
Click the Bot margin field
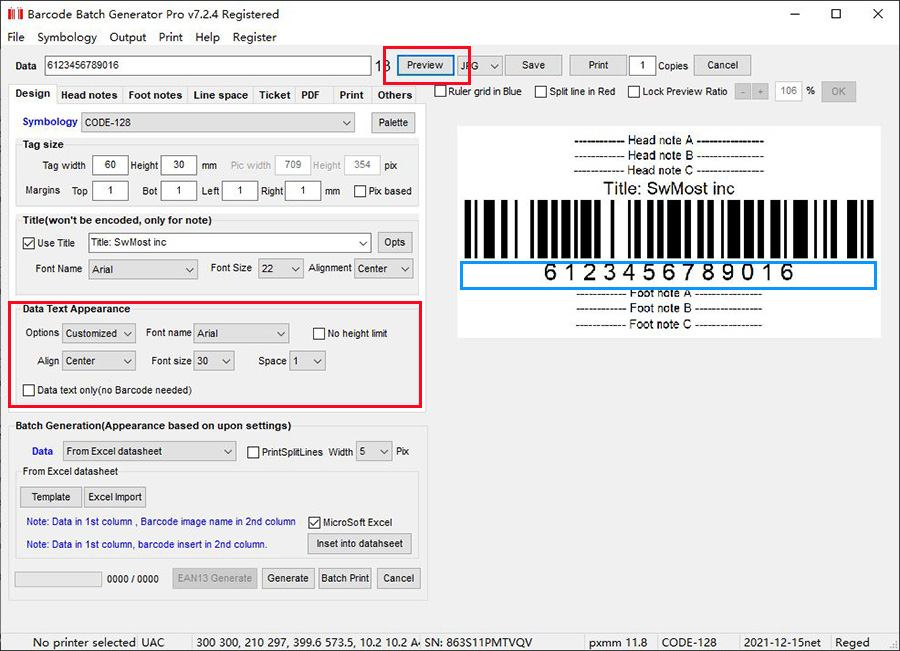coord(179,191)
